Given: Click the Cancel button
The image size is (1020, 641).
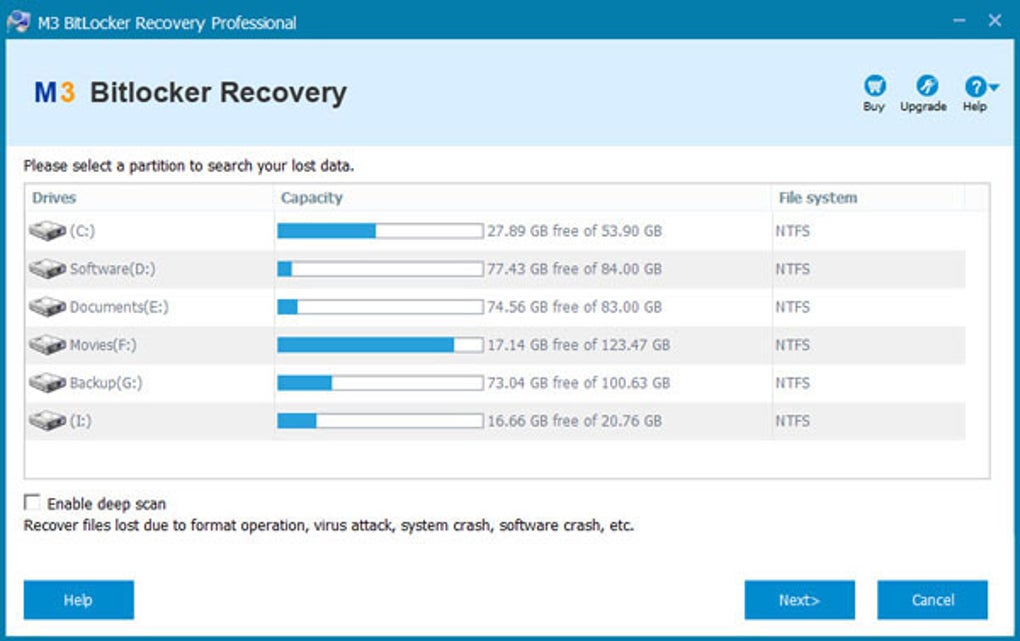Looking at the screenshot, I should [932, 600].
